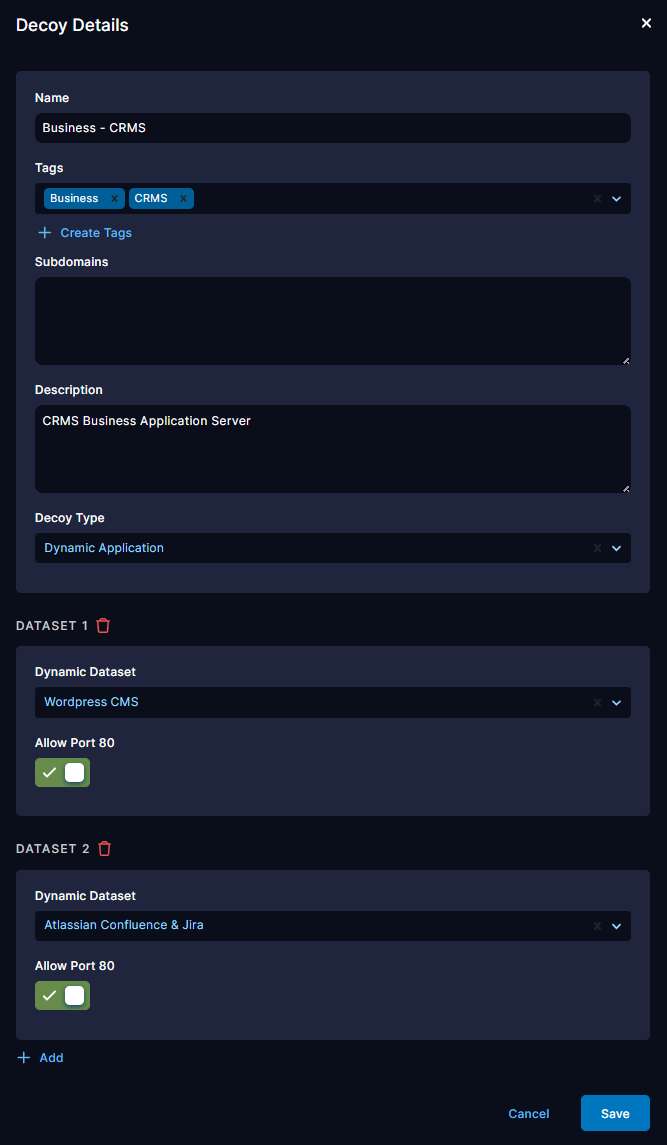Click inside the Name field
667x1145 pixels.
tap(332, 128)
